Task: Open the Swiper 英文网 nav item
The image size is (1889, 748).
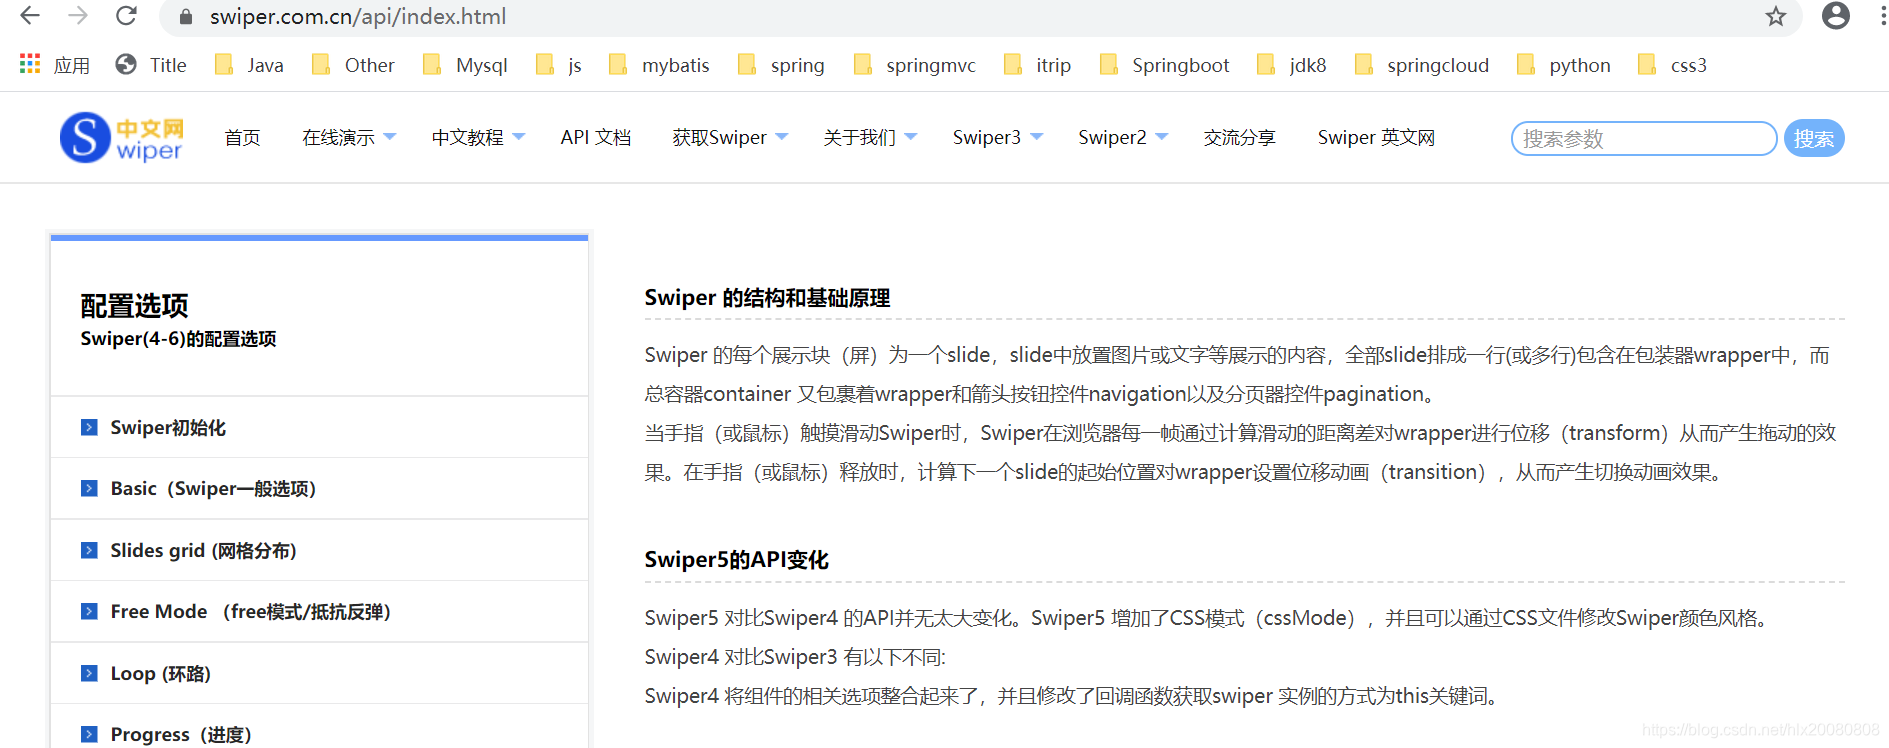Action: point(1376,138)
